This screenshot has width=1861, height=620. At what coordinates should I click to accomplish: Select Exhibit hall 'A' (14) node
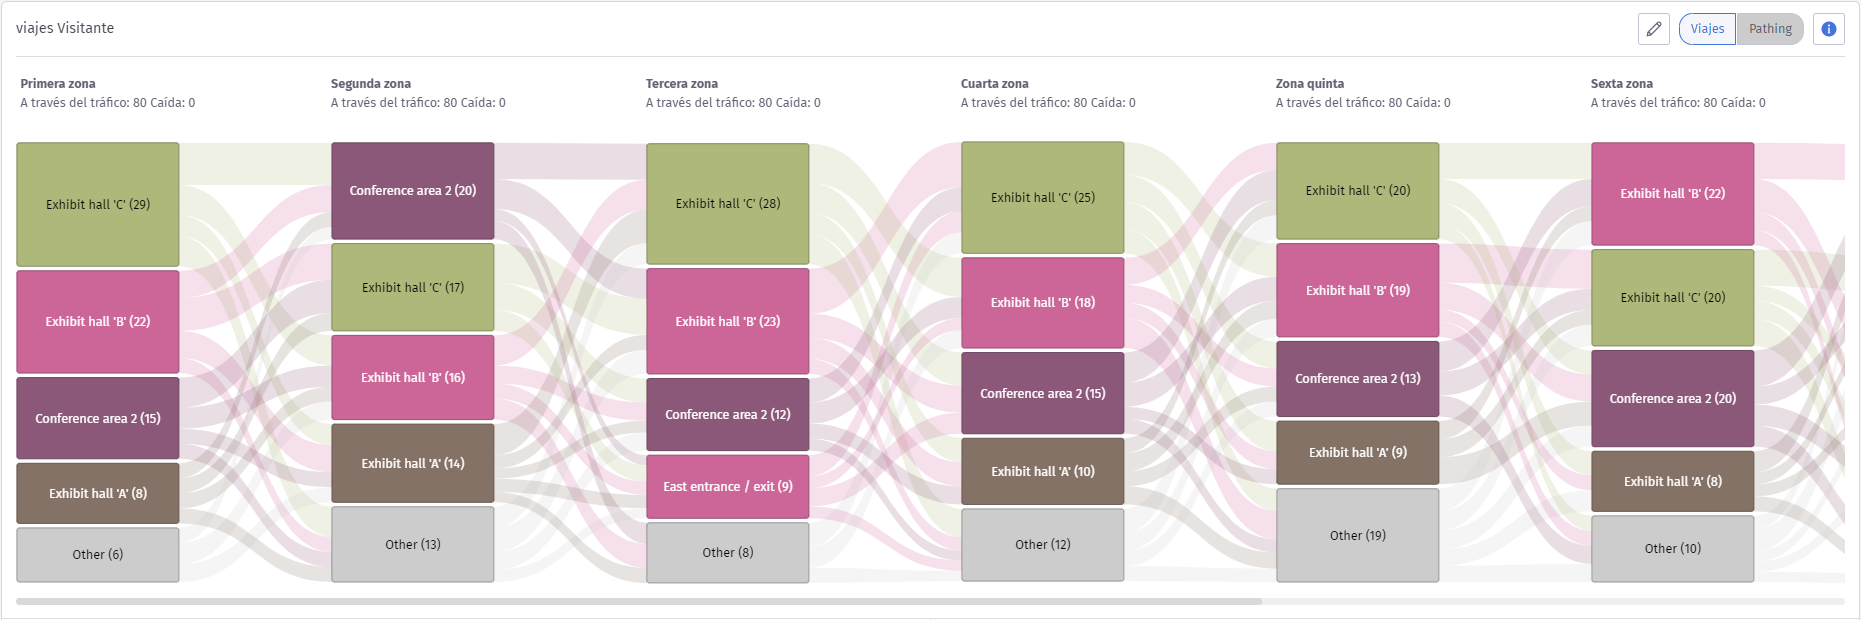(413, 463)
